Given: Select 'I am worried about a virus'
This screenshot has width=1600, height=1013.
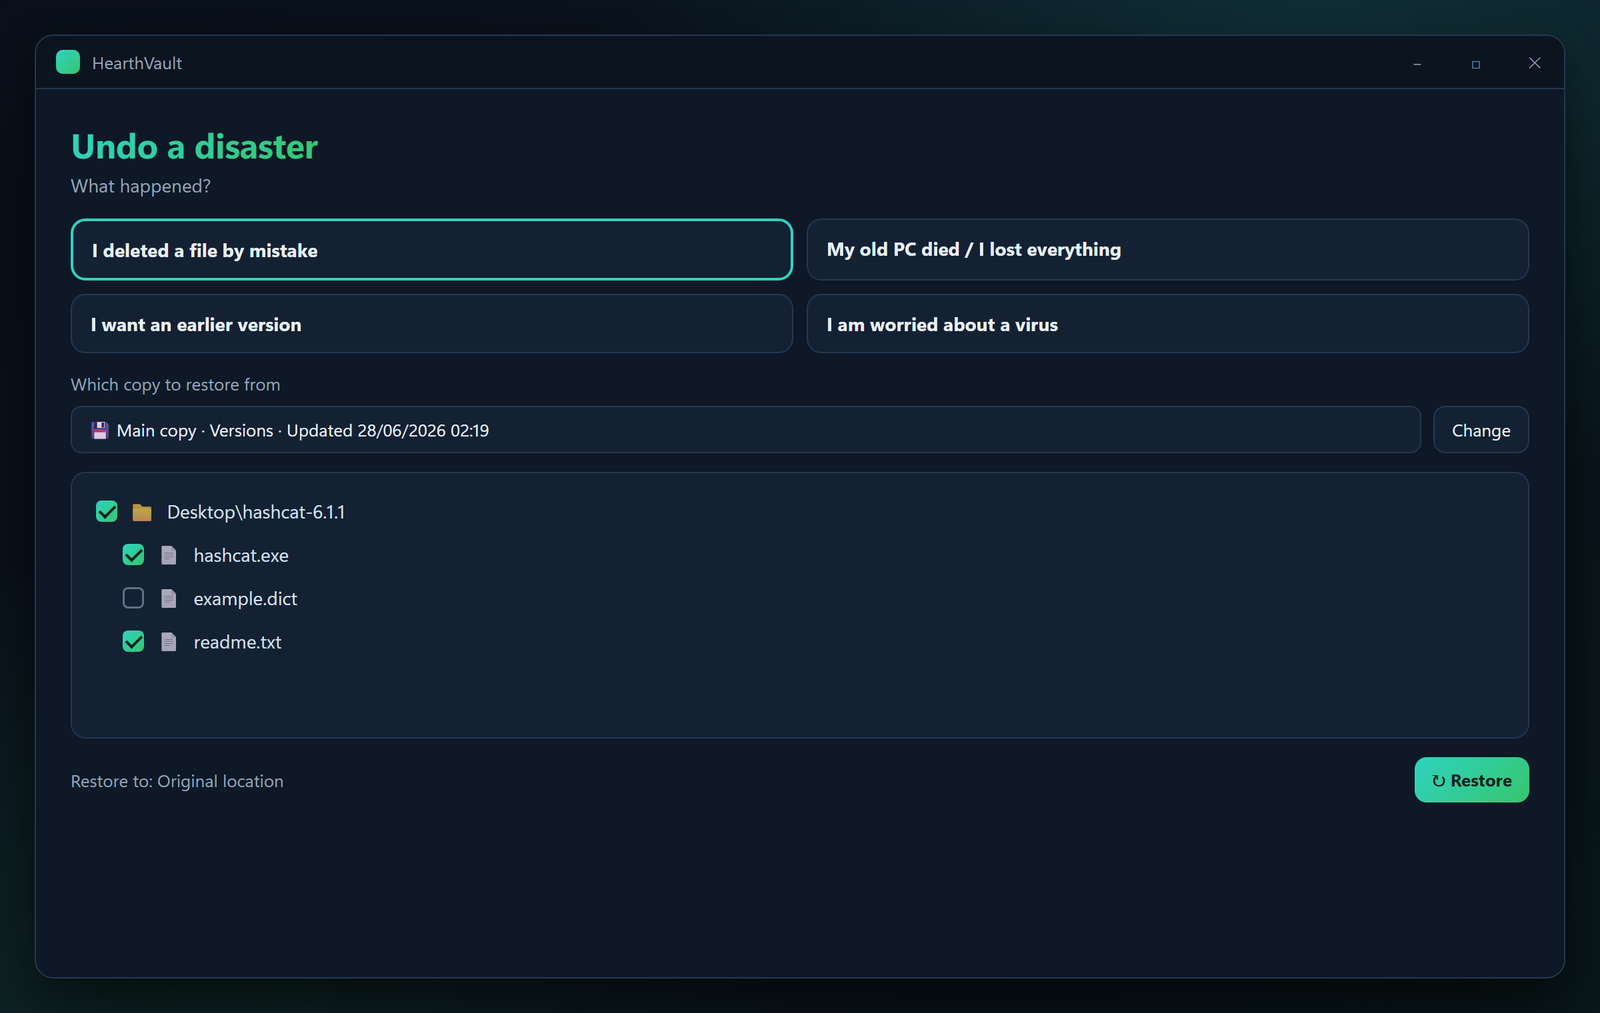Looking at the screenshot, I should pos(1168,324).
